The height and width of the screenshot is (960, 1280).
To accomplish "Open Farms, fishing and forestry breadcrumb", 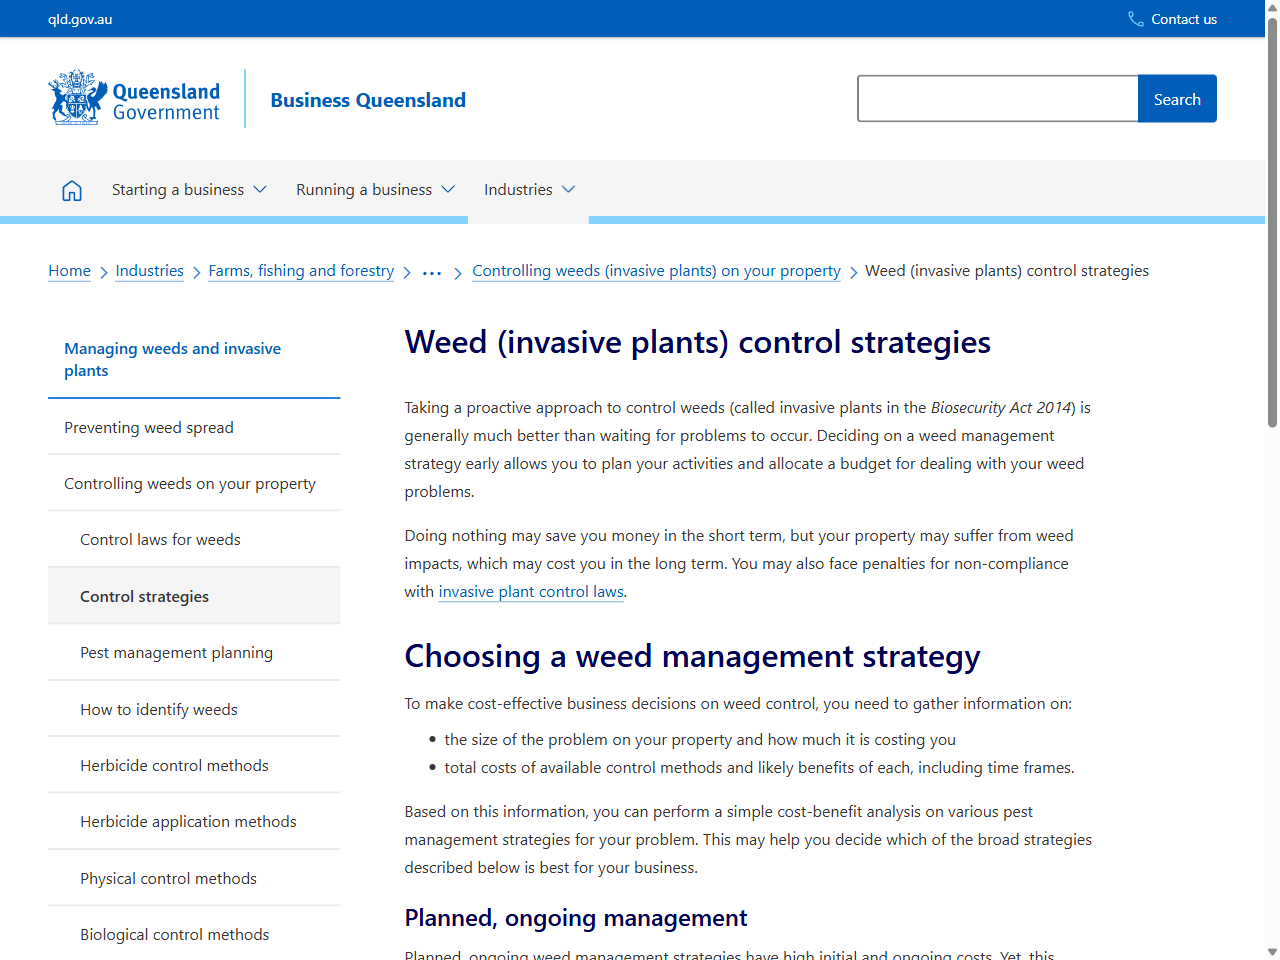I will coord(301,271).
